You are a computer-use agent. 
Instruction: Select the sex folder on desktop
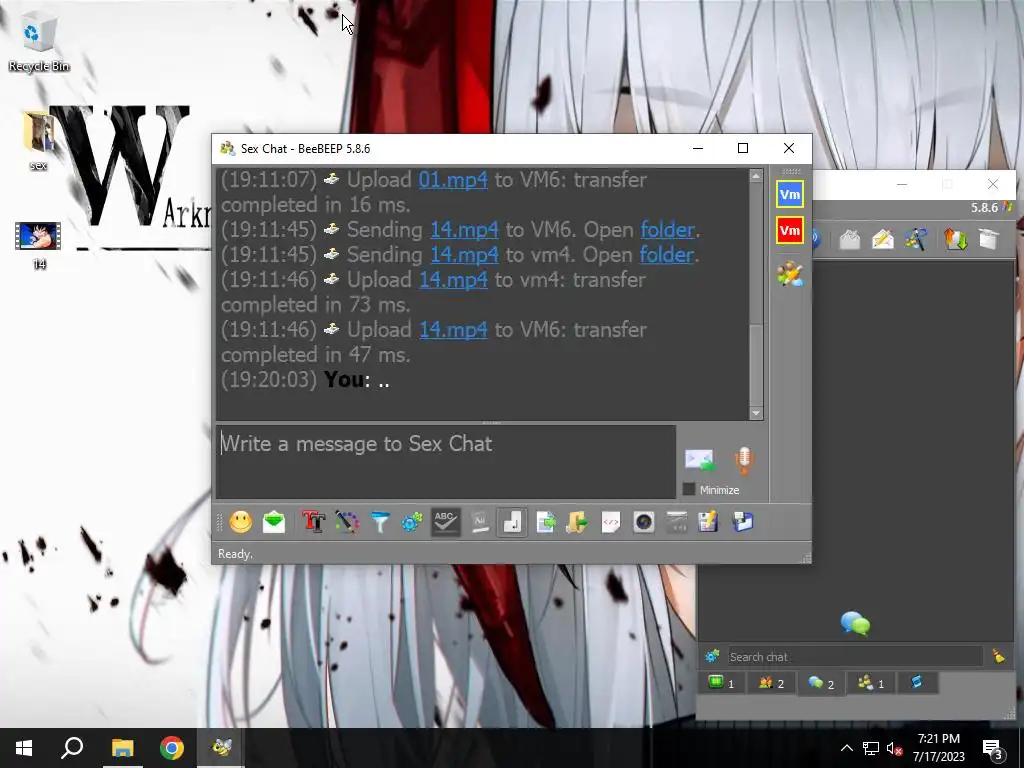click(39, 141)
